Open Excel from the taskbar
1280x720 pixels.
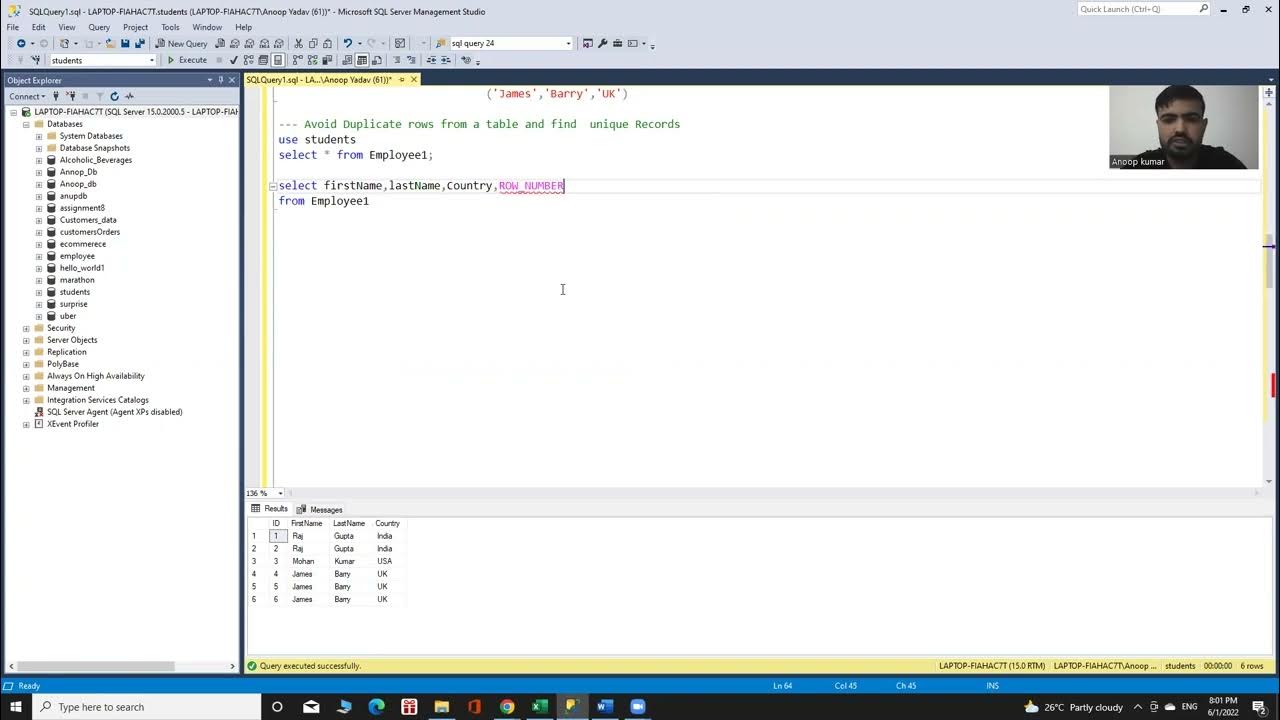tap(539, 707)
